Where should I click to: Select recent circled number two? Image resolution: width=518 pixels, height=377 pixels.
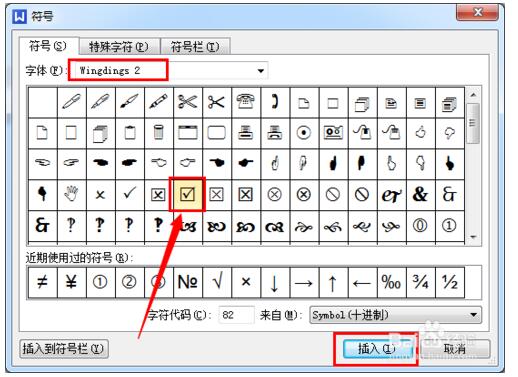(x=129, y=282)
